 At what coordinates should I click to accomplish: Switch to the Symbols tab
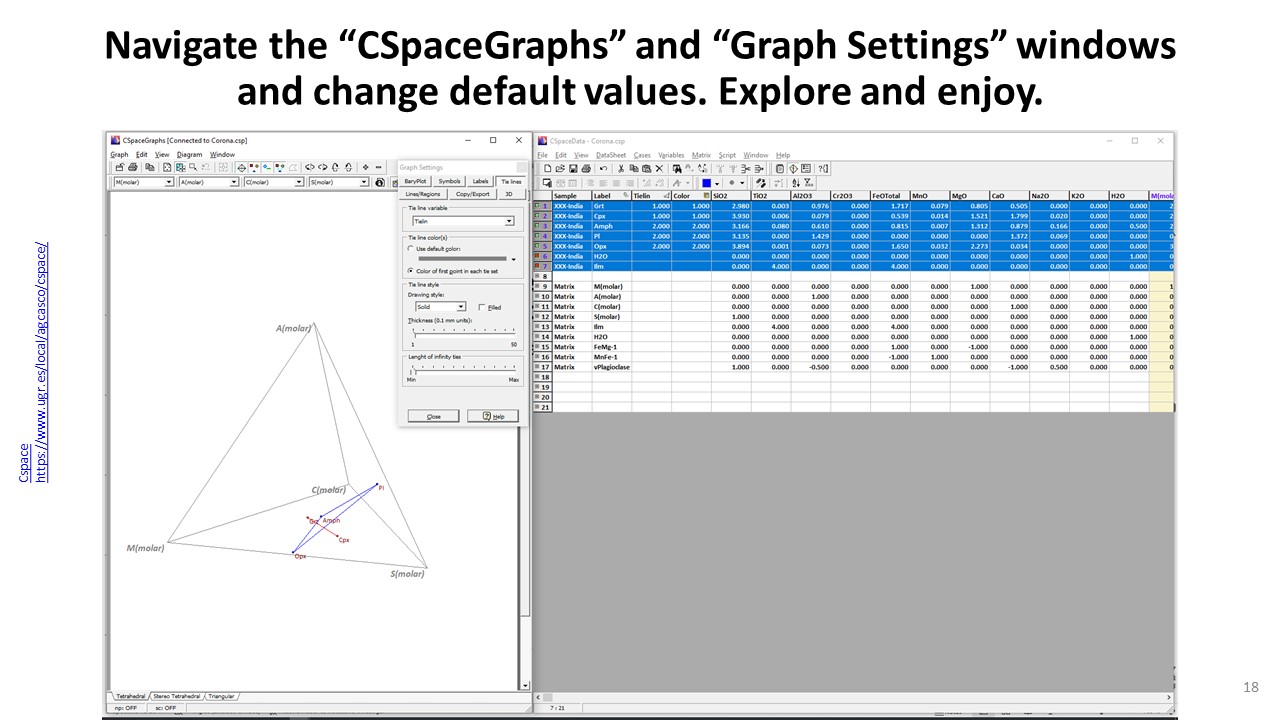(449, 181)
